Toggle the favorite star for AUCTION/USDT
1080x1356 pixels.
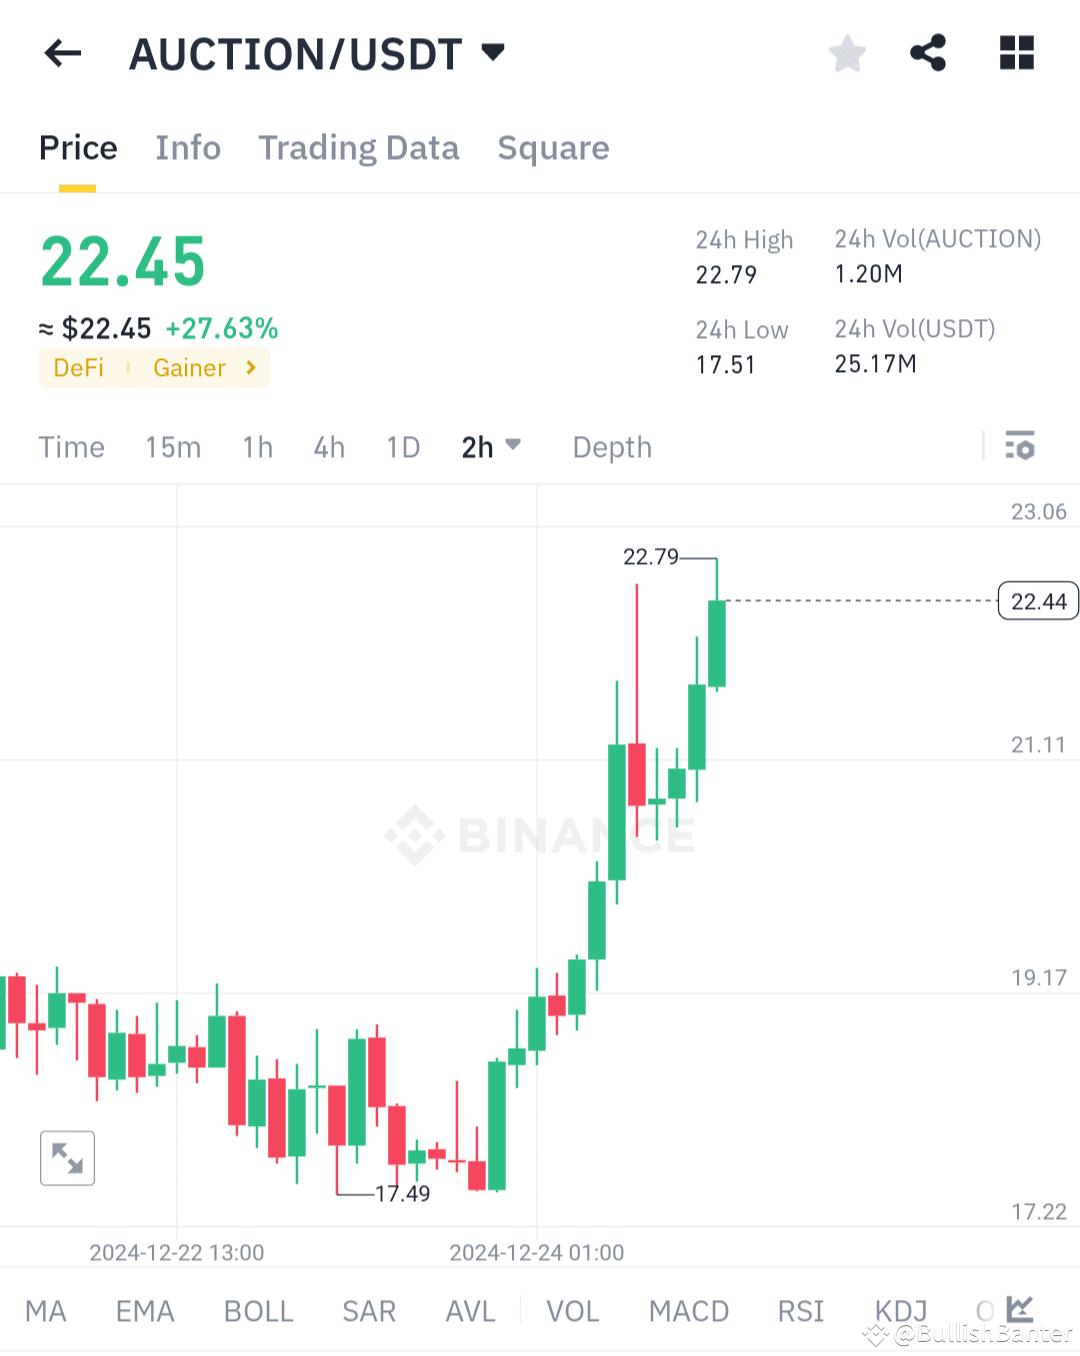[847, 53]
